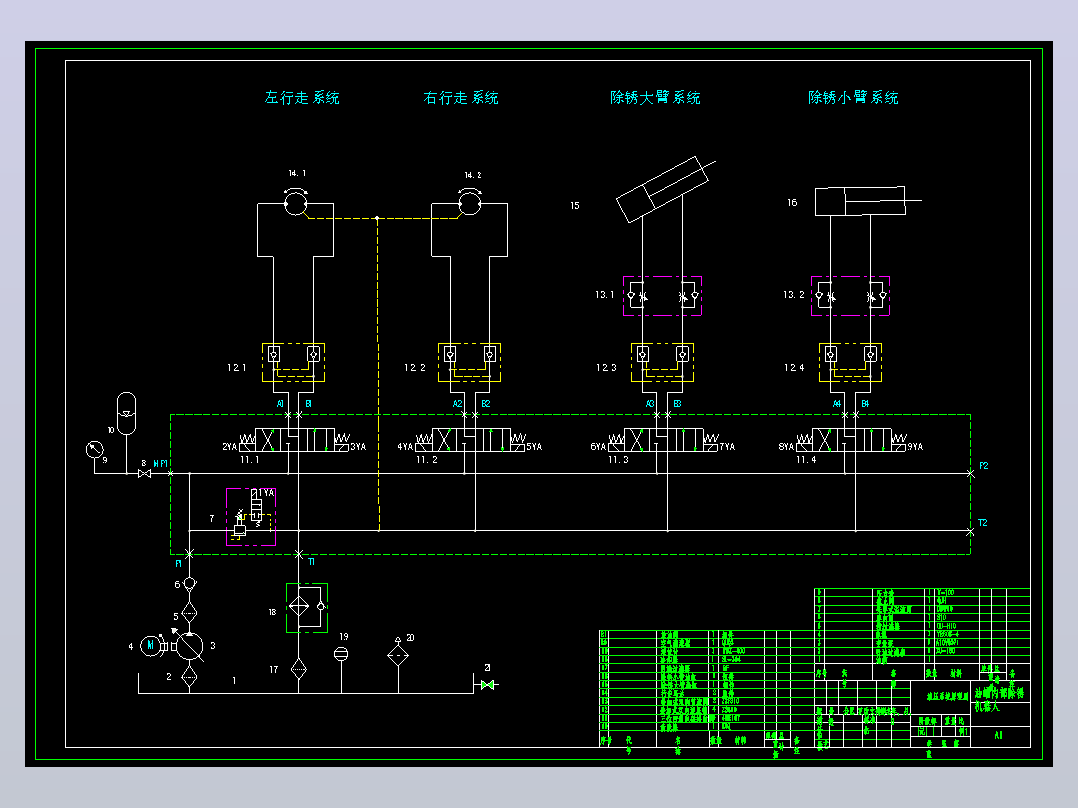Select the hydraulic motor symbol labeled 14.2

470,202
